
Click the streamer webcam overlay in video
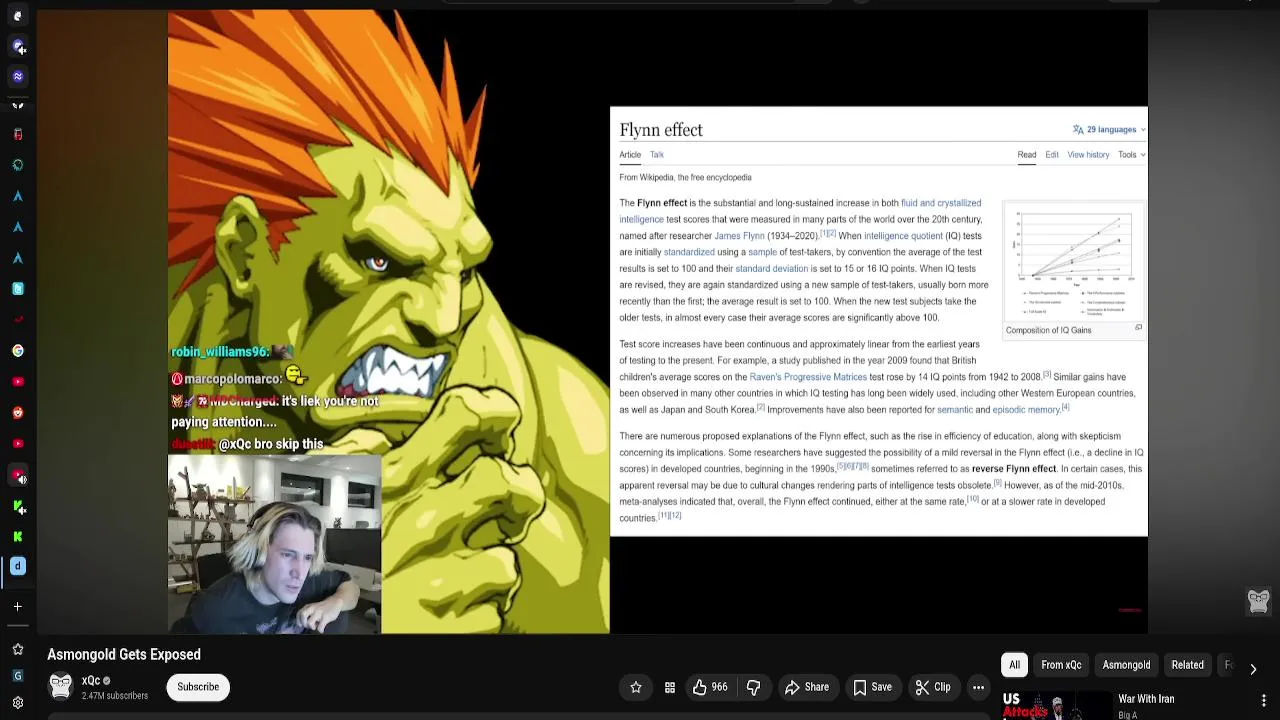click(x=275, y=545)
